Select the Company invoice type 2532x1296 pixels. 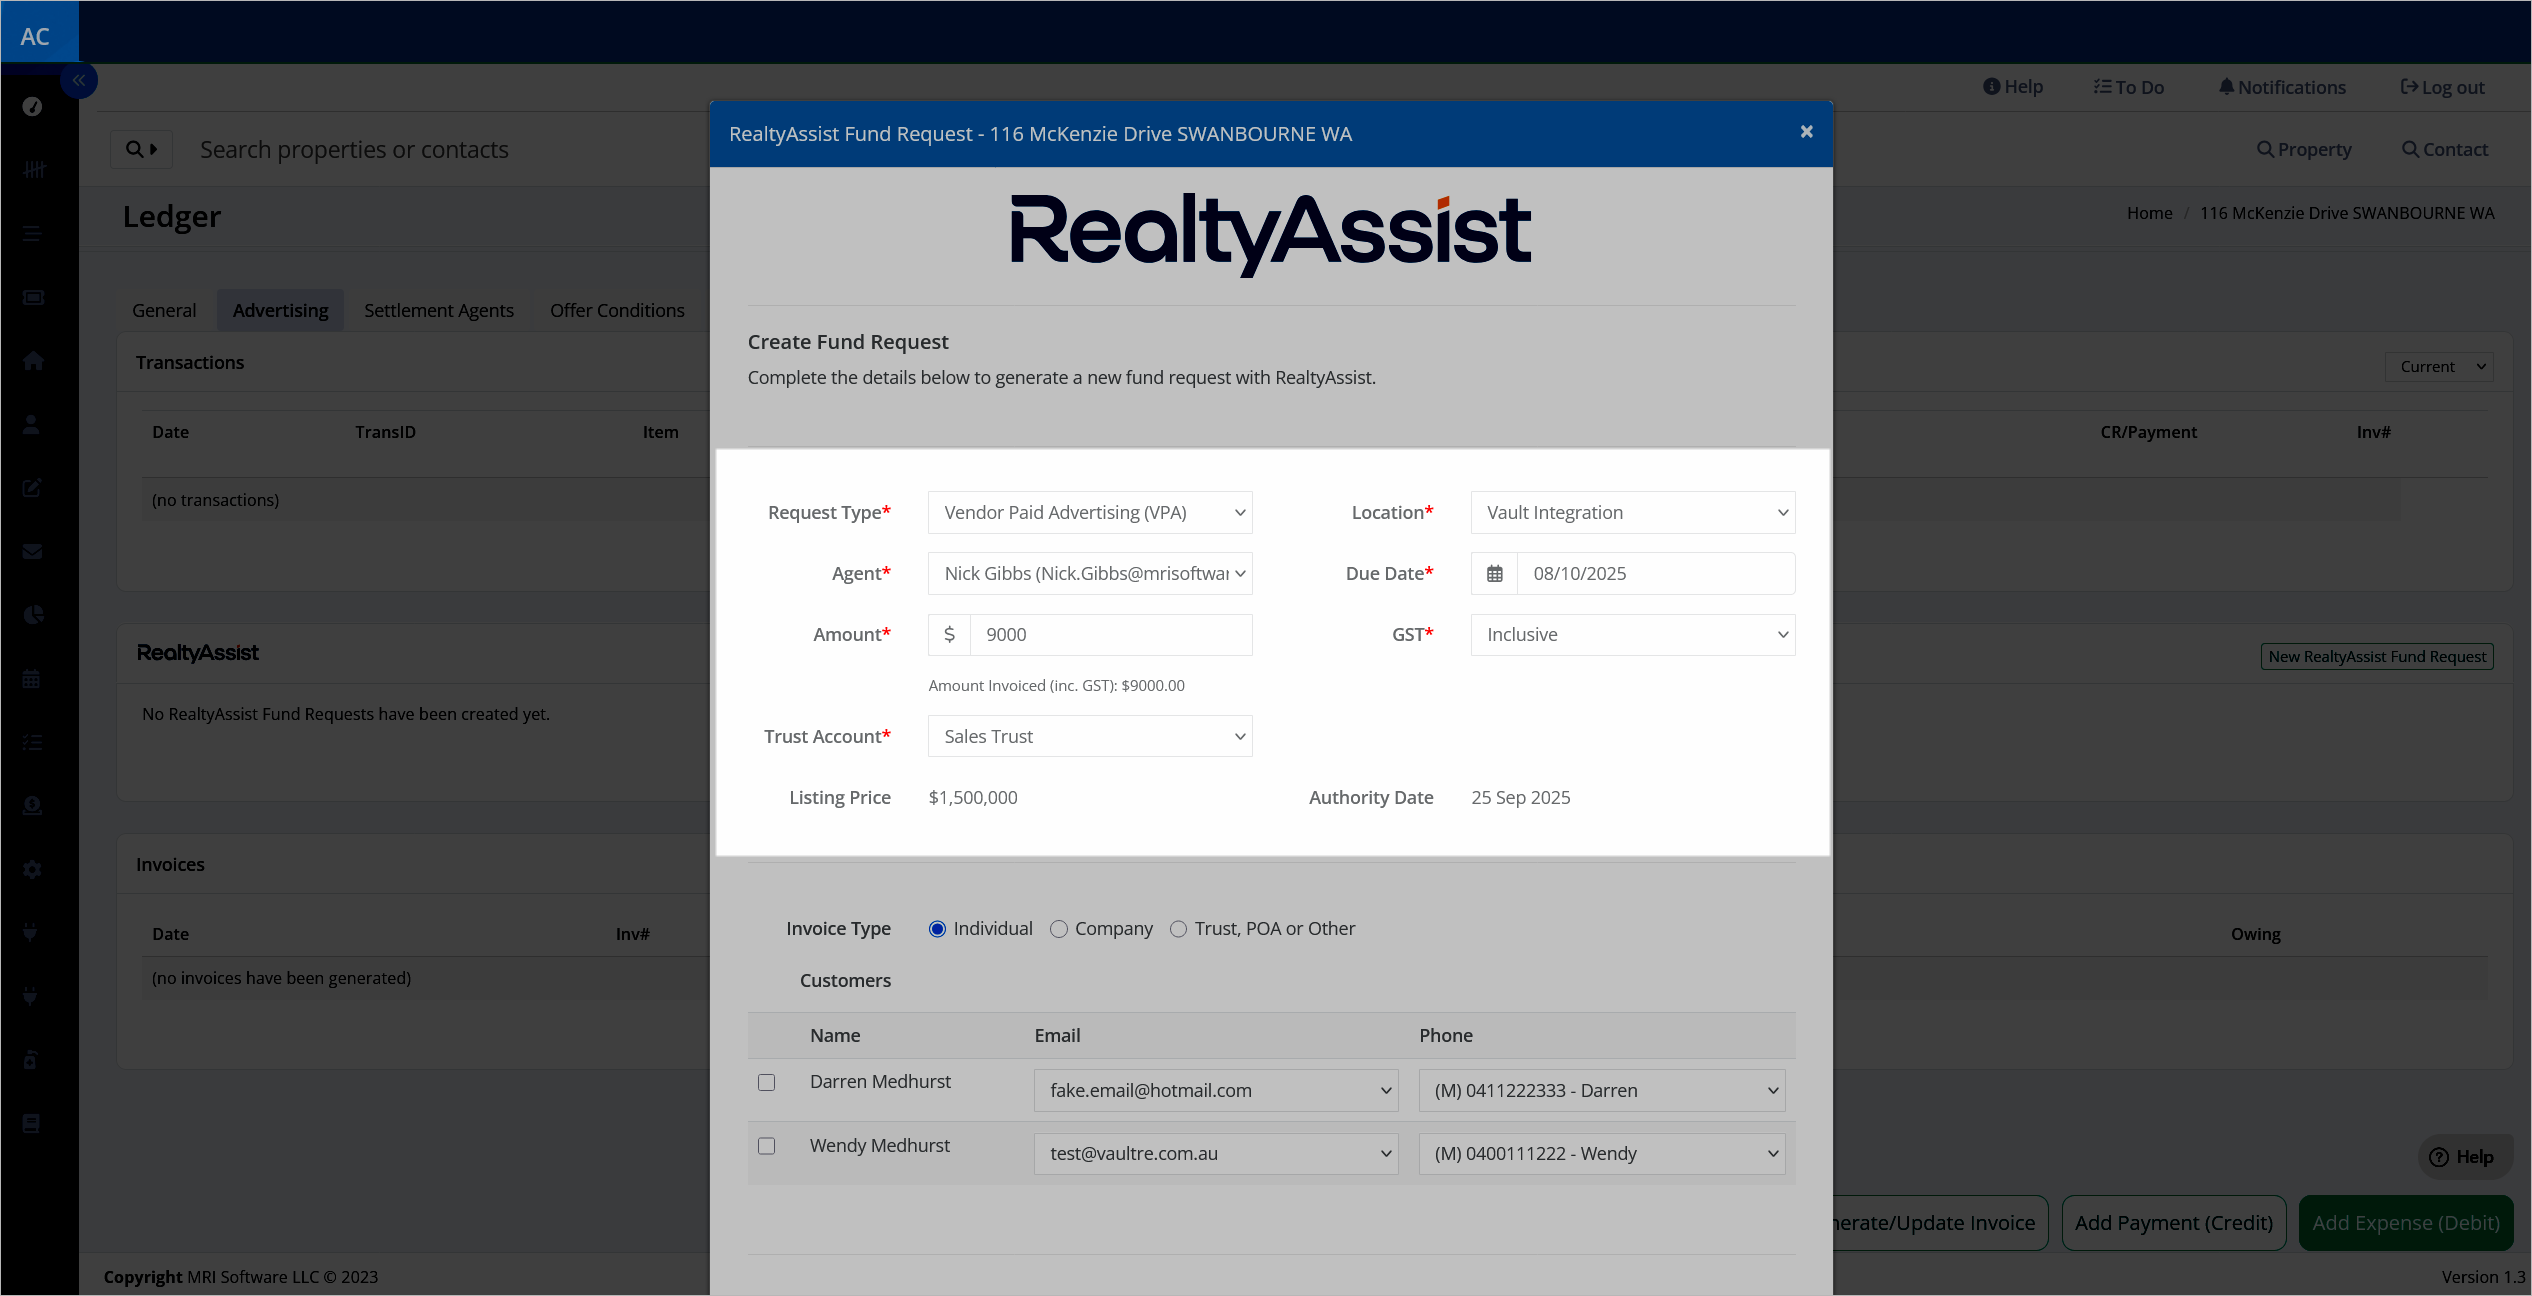[1059, 929]
